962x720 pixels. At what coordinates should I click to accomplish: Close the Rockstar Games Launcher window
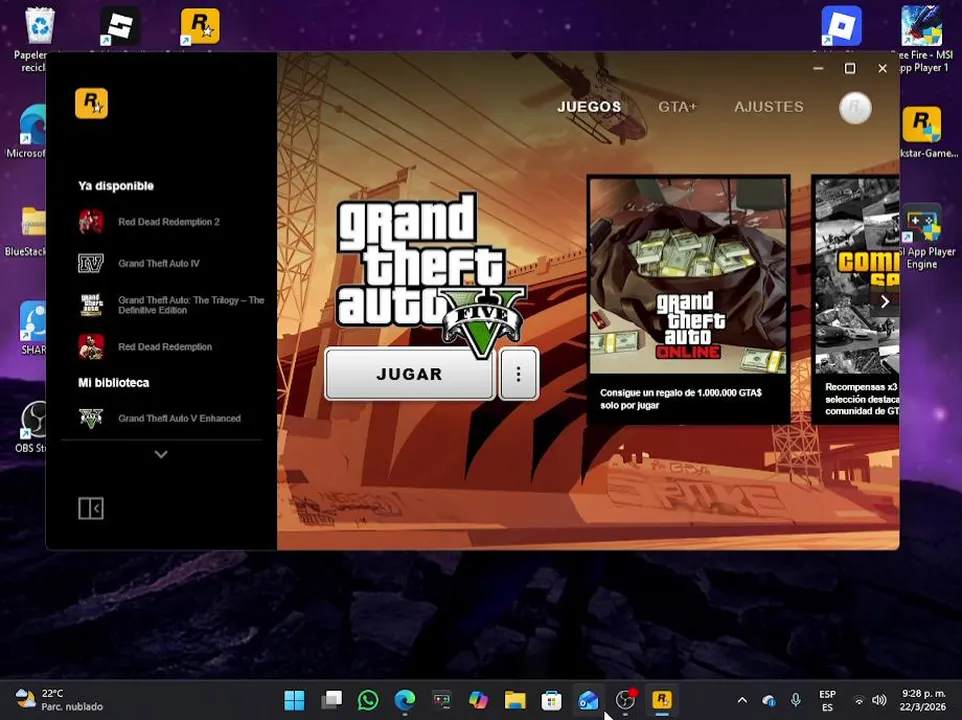coord(882,68)
